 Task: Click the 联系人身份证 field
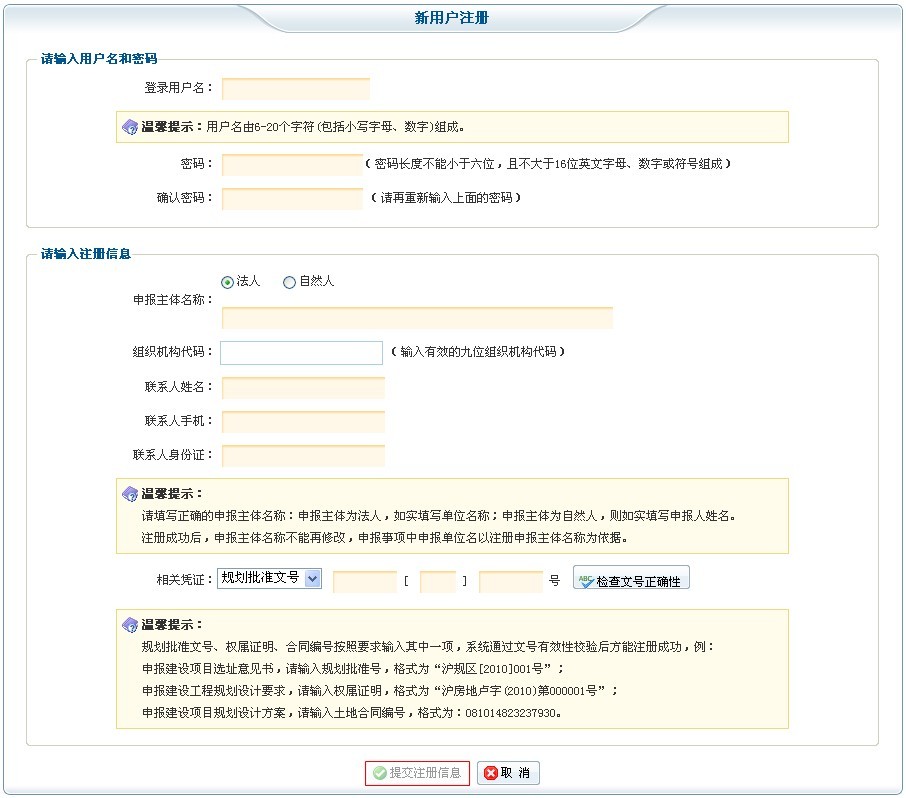[x=302, y=456]
